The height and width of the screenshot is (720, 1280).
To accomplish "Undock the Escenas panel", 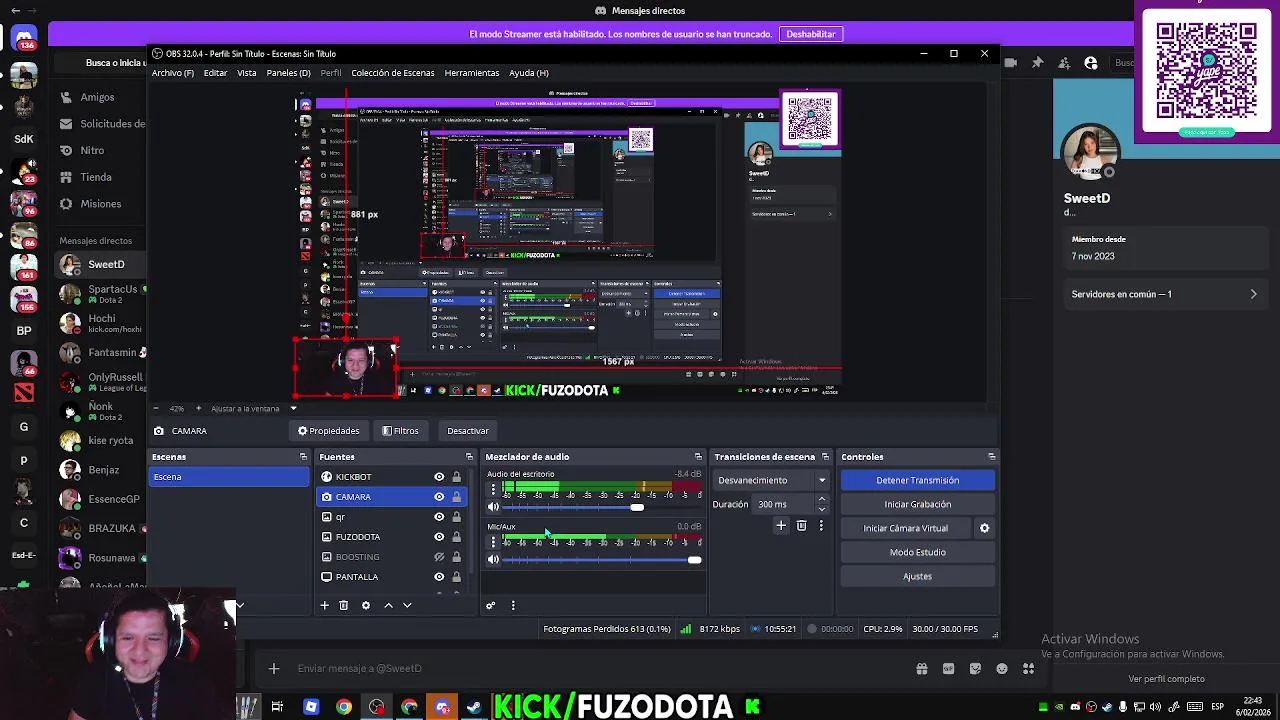I will 303,457.
